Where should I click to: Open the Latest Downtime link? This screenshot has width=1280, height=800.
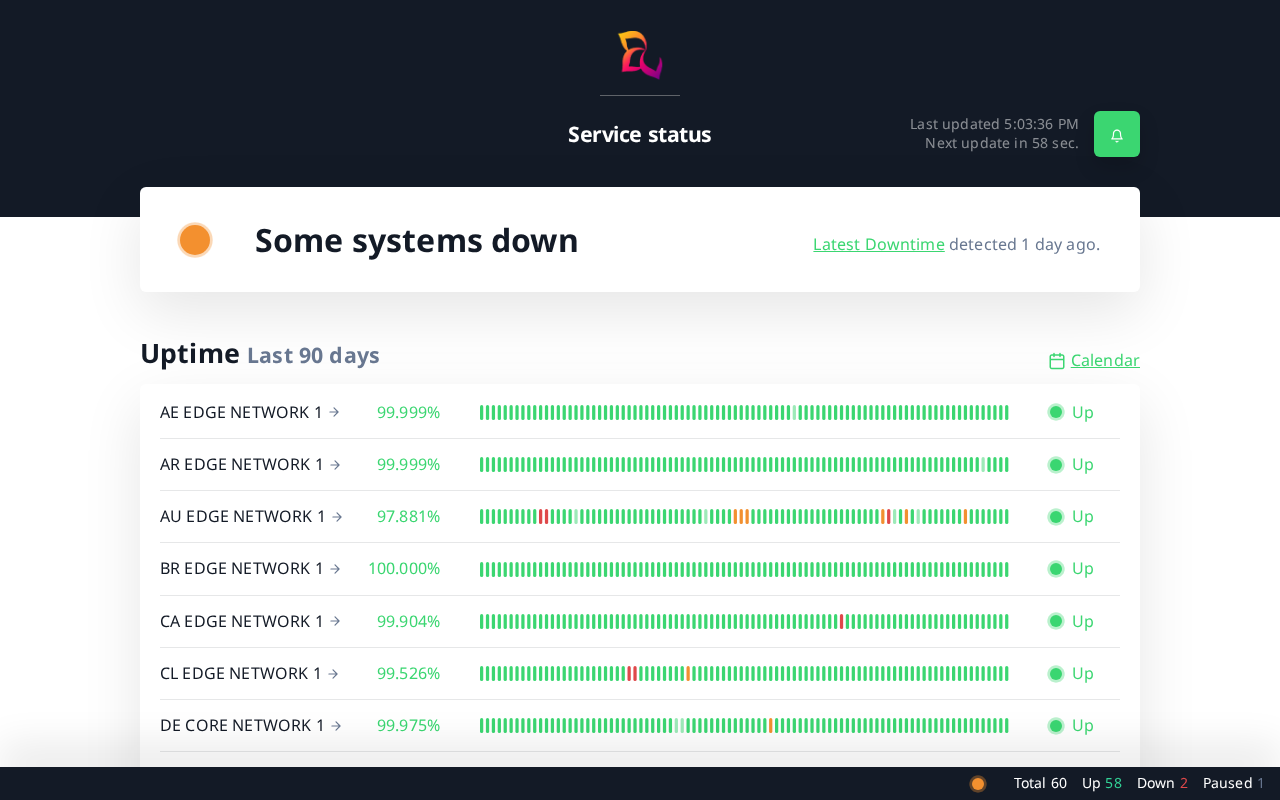coord(878,244)
